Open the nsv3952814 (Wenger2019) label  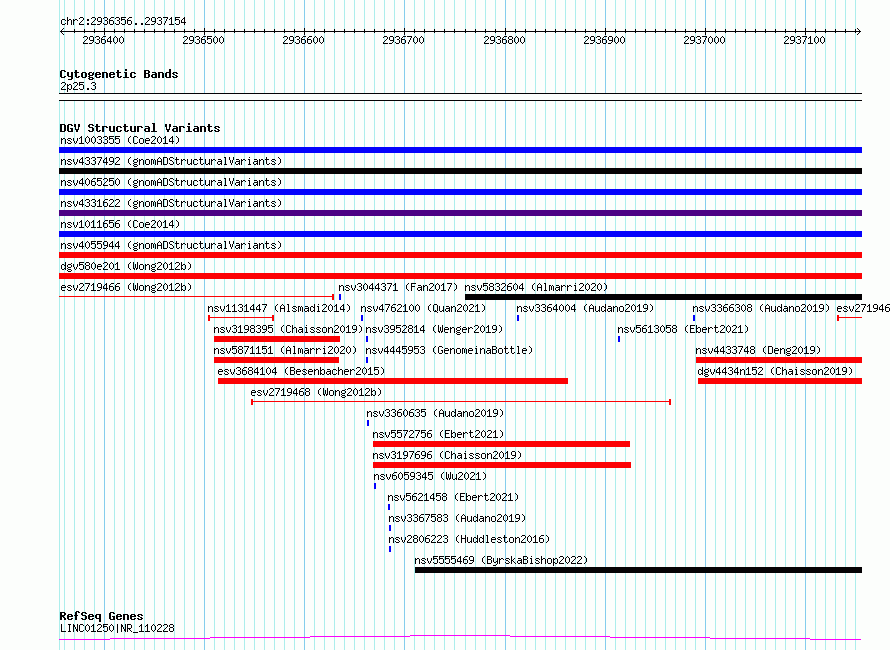click(434, 329)
